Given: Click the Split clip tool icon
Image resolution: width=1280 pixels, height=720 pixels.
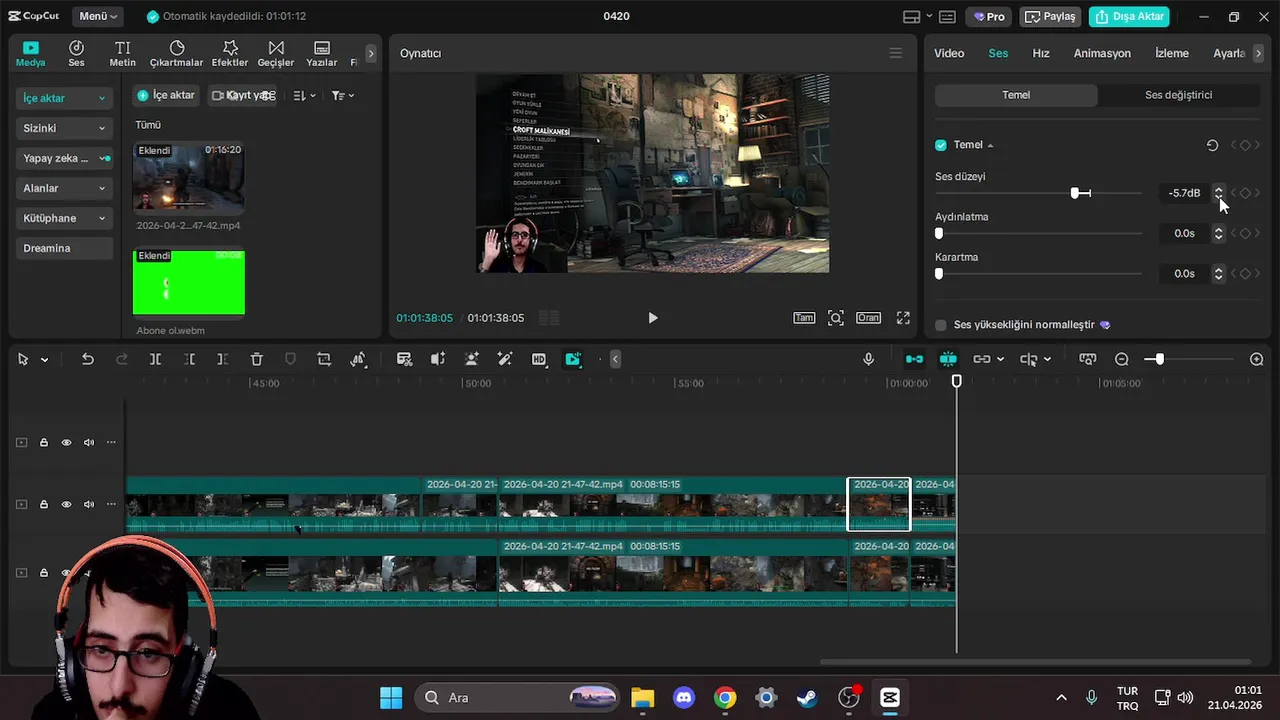Looking at the screenshot, I should coord(155,359).
